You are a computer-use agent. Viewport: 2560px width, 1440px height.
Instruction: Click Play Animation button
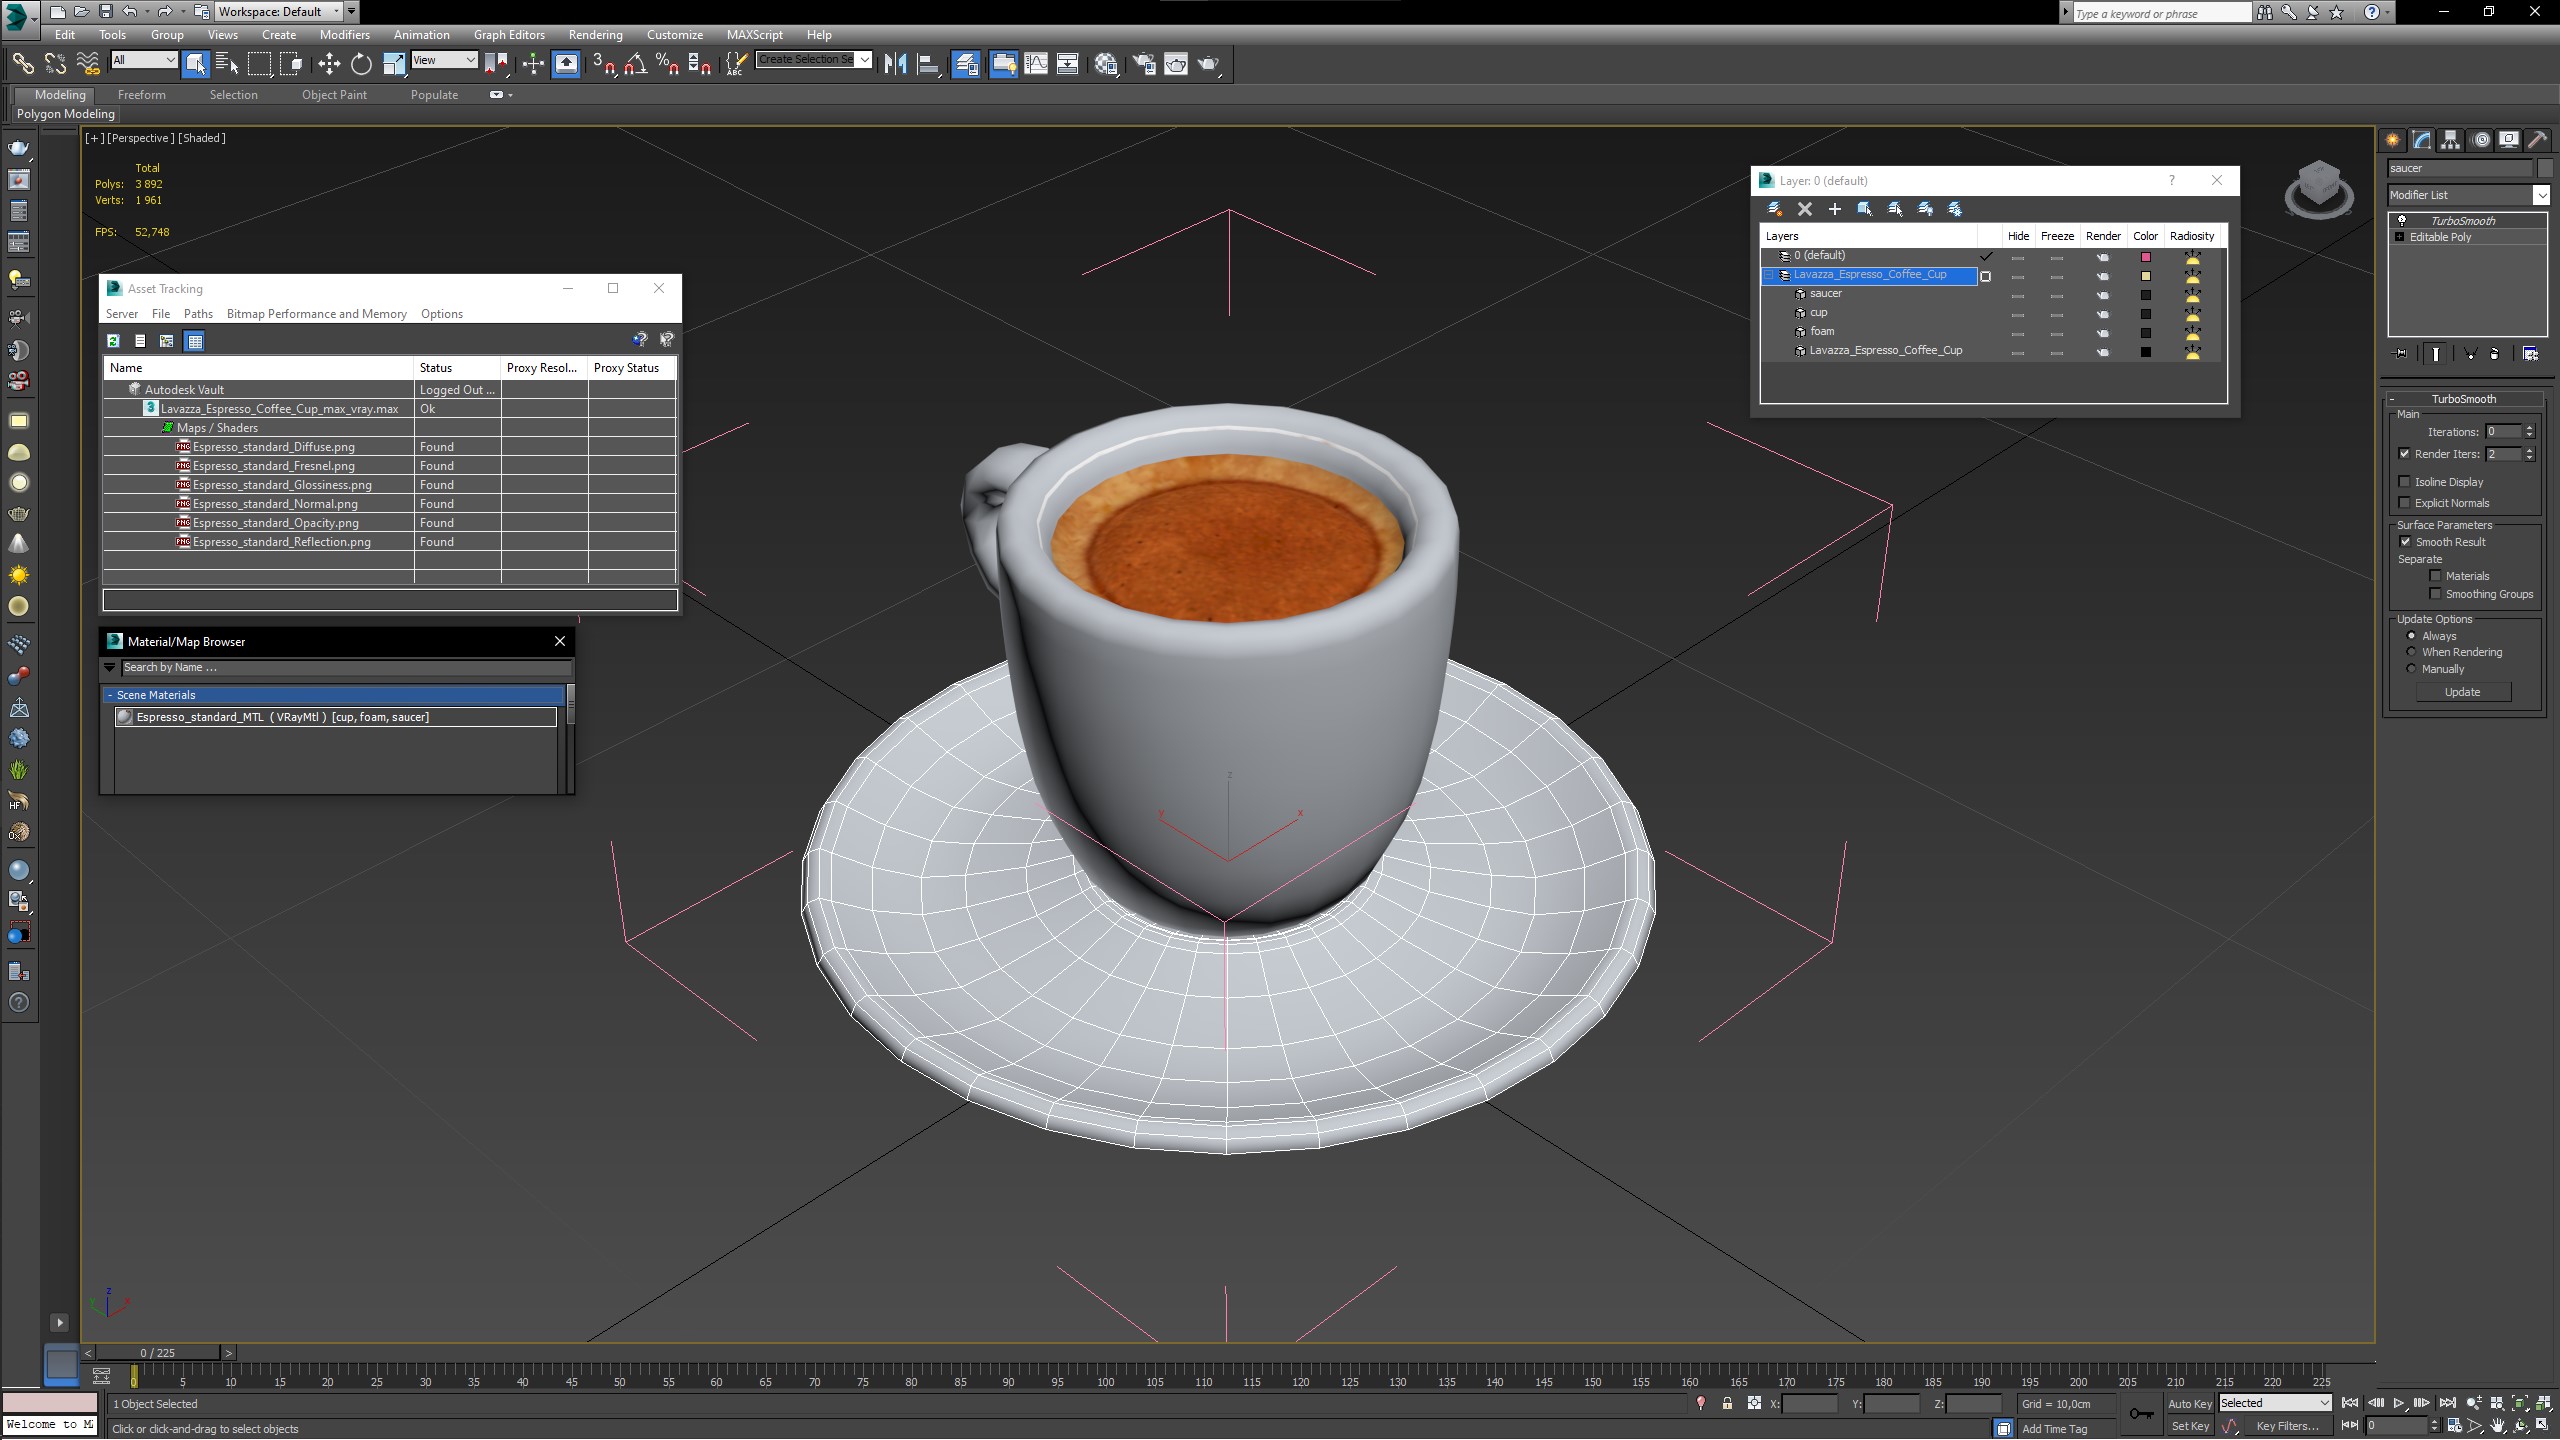point(2399,1404)
